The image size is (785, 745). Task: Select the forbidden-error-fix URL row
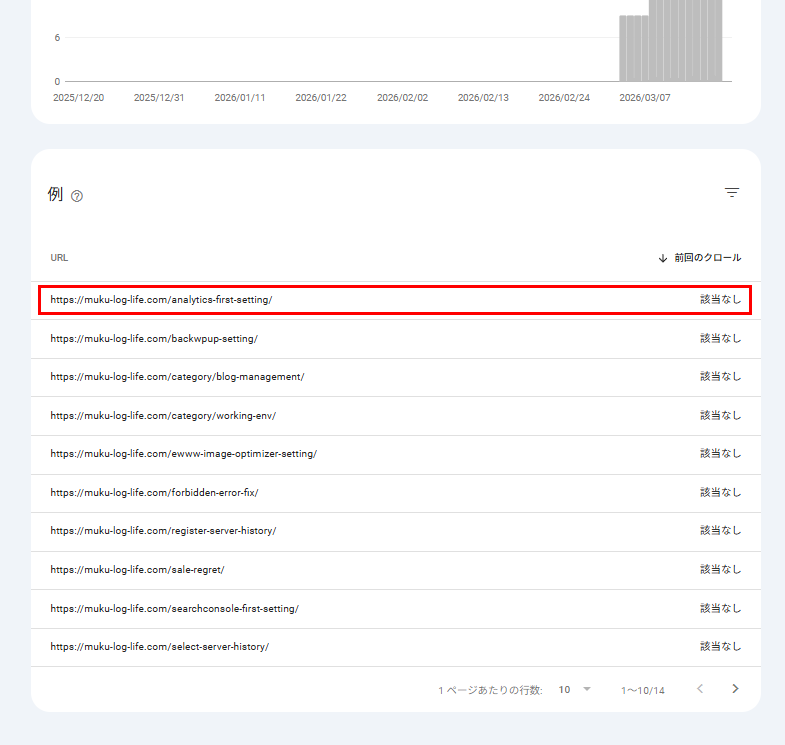click(154, 493)
